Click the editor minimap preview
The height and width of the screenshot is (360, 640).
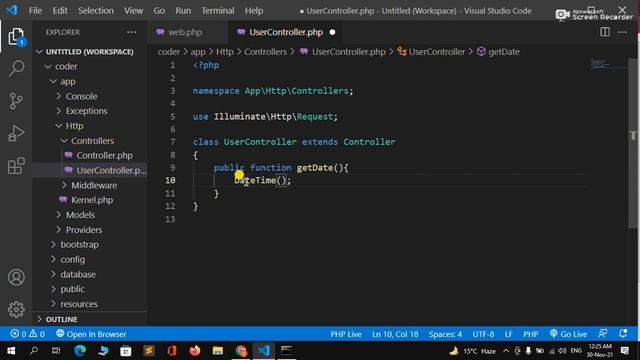click(607, 64)
